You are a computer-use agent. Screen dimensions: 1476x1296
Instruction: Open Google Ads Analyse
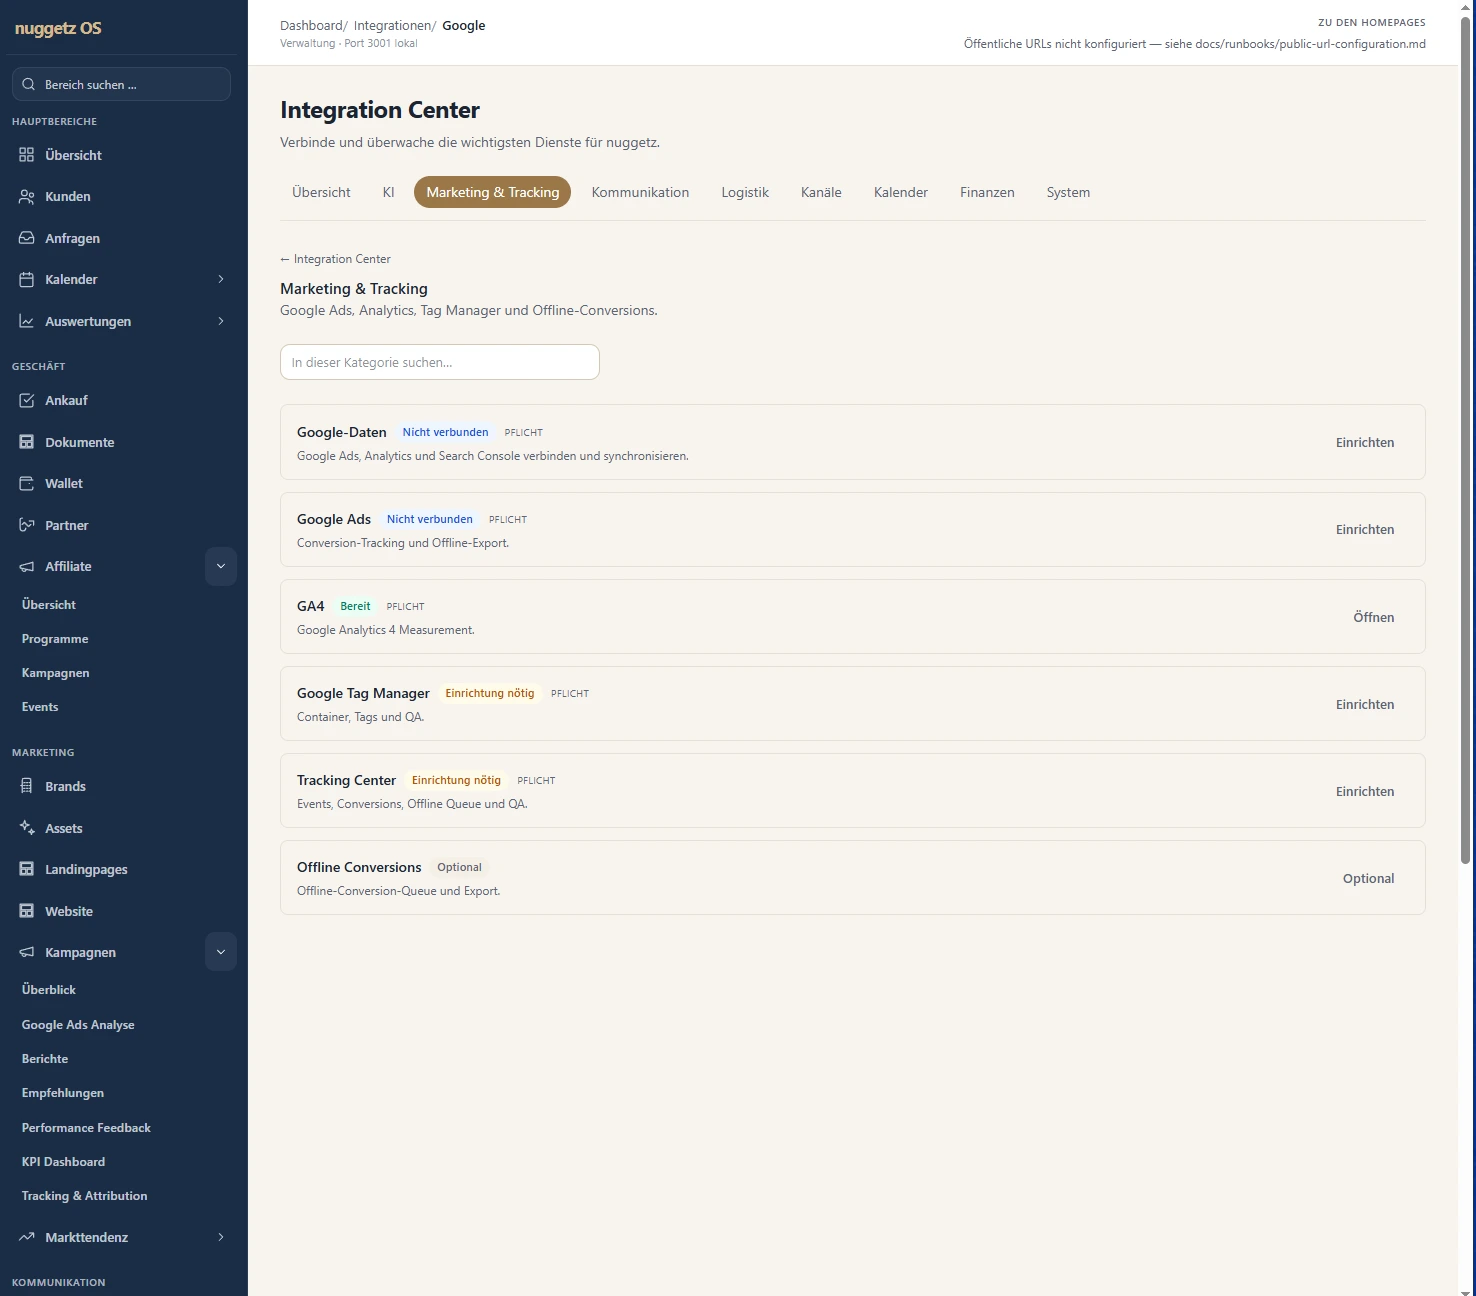[x=78, y=1025]
